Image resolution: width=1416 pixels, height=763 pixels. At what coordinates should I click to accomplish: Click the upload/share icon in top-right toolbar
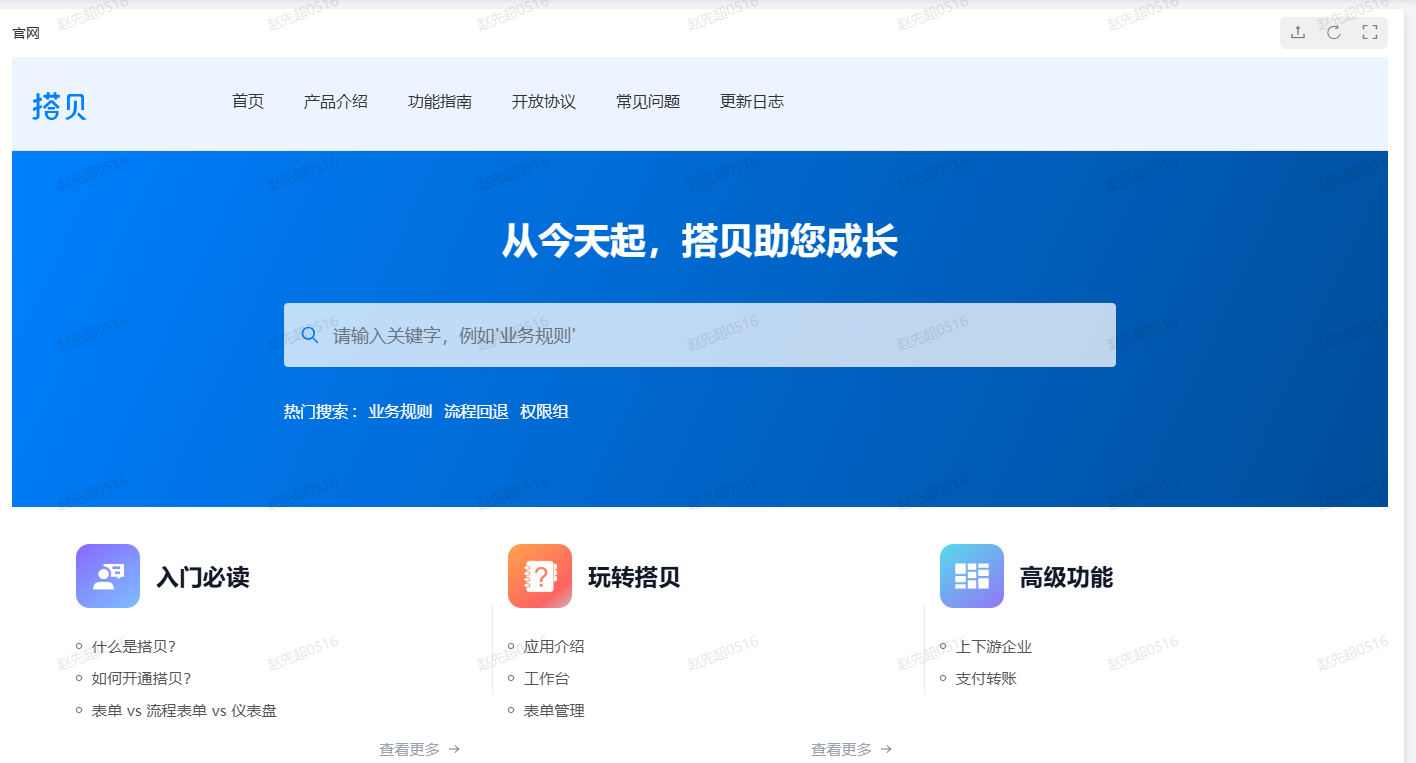click(x=1297, y=32)
